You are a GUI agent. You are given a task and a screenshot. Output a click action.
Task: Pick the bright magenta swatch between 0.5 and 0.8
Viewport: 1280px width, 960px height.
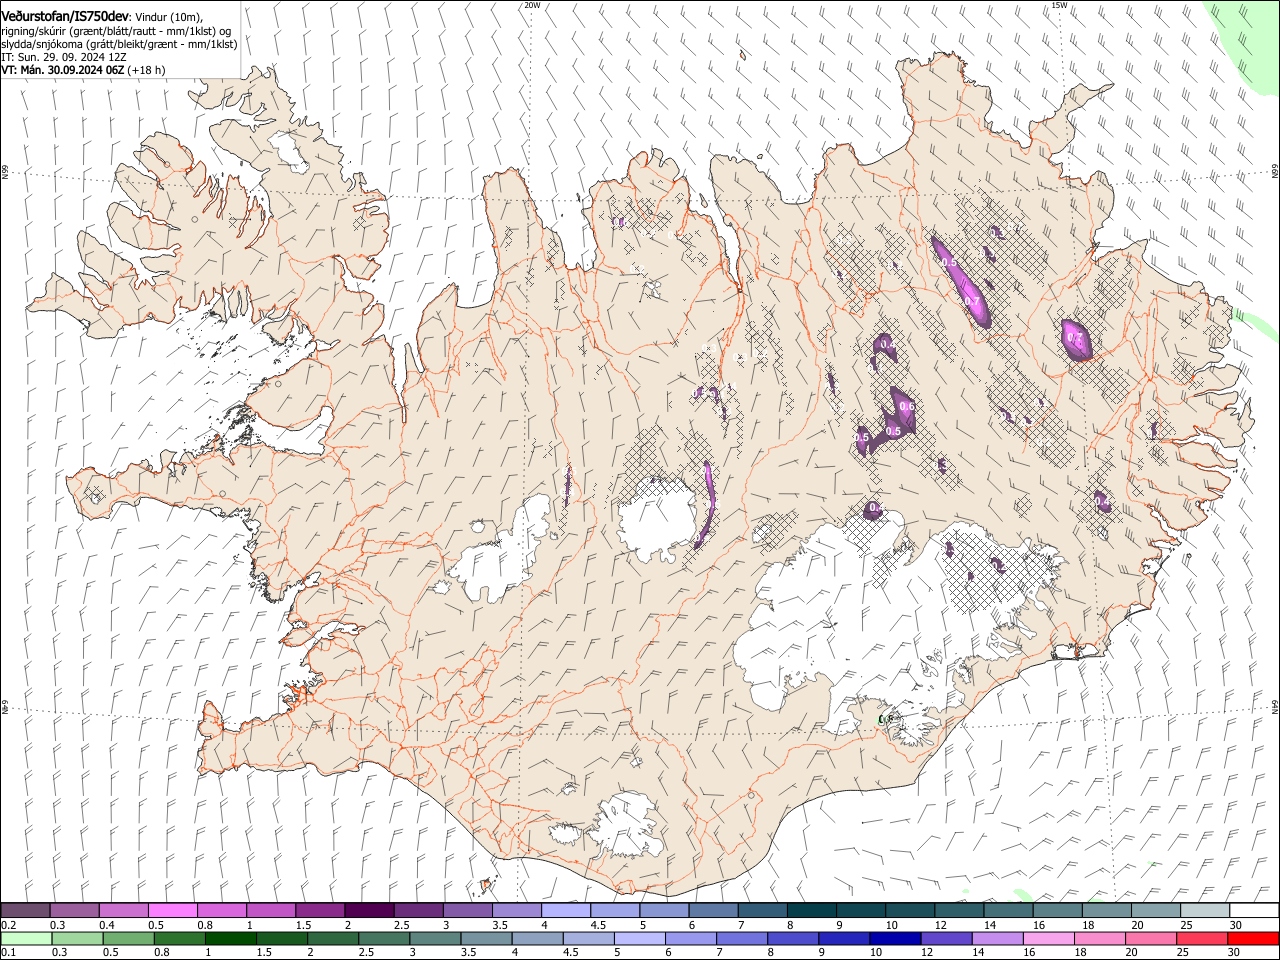click(172, 911)
